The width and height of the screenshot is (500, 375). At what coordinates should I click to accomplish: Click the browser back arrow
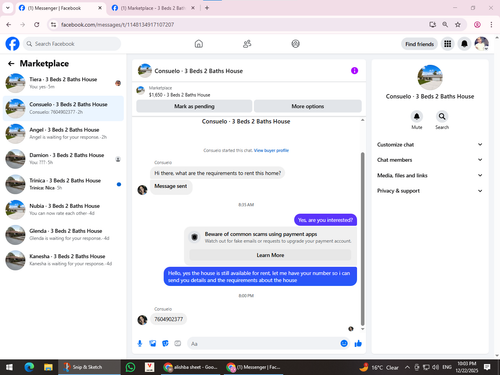[x=9, y=25]
